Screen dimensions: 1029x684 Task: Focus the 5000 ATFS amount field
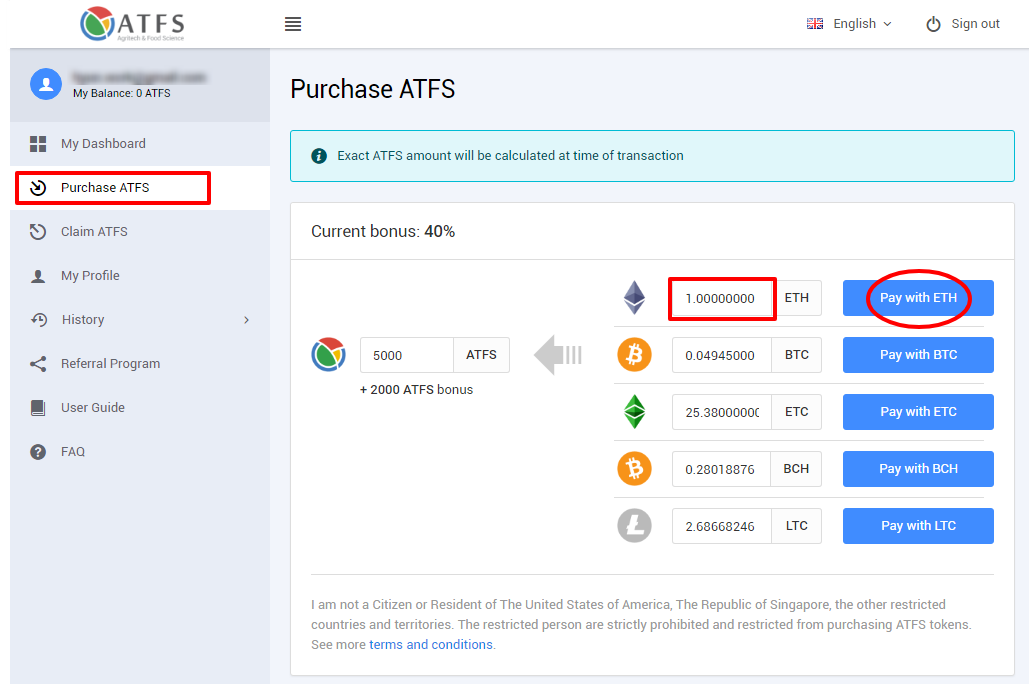[407, 355]
